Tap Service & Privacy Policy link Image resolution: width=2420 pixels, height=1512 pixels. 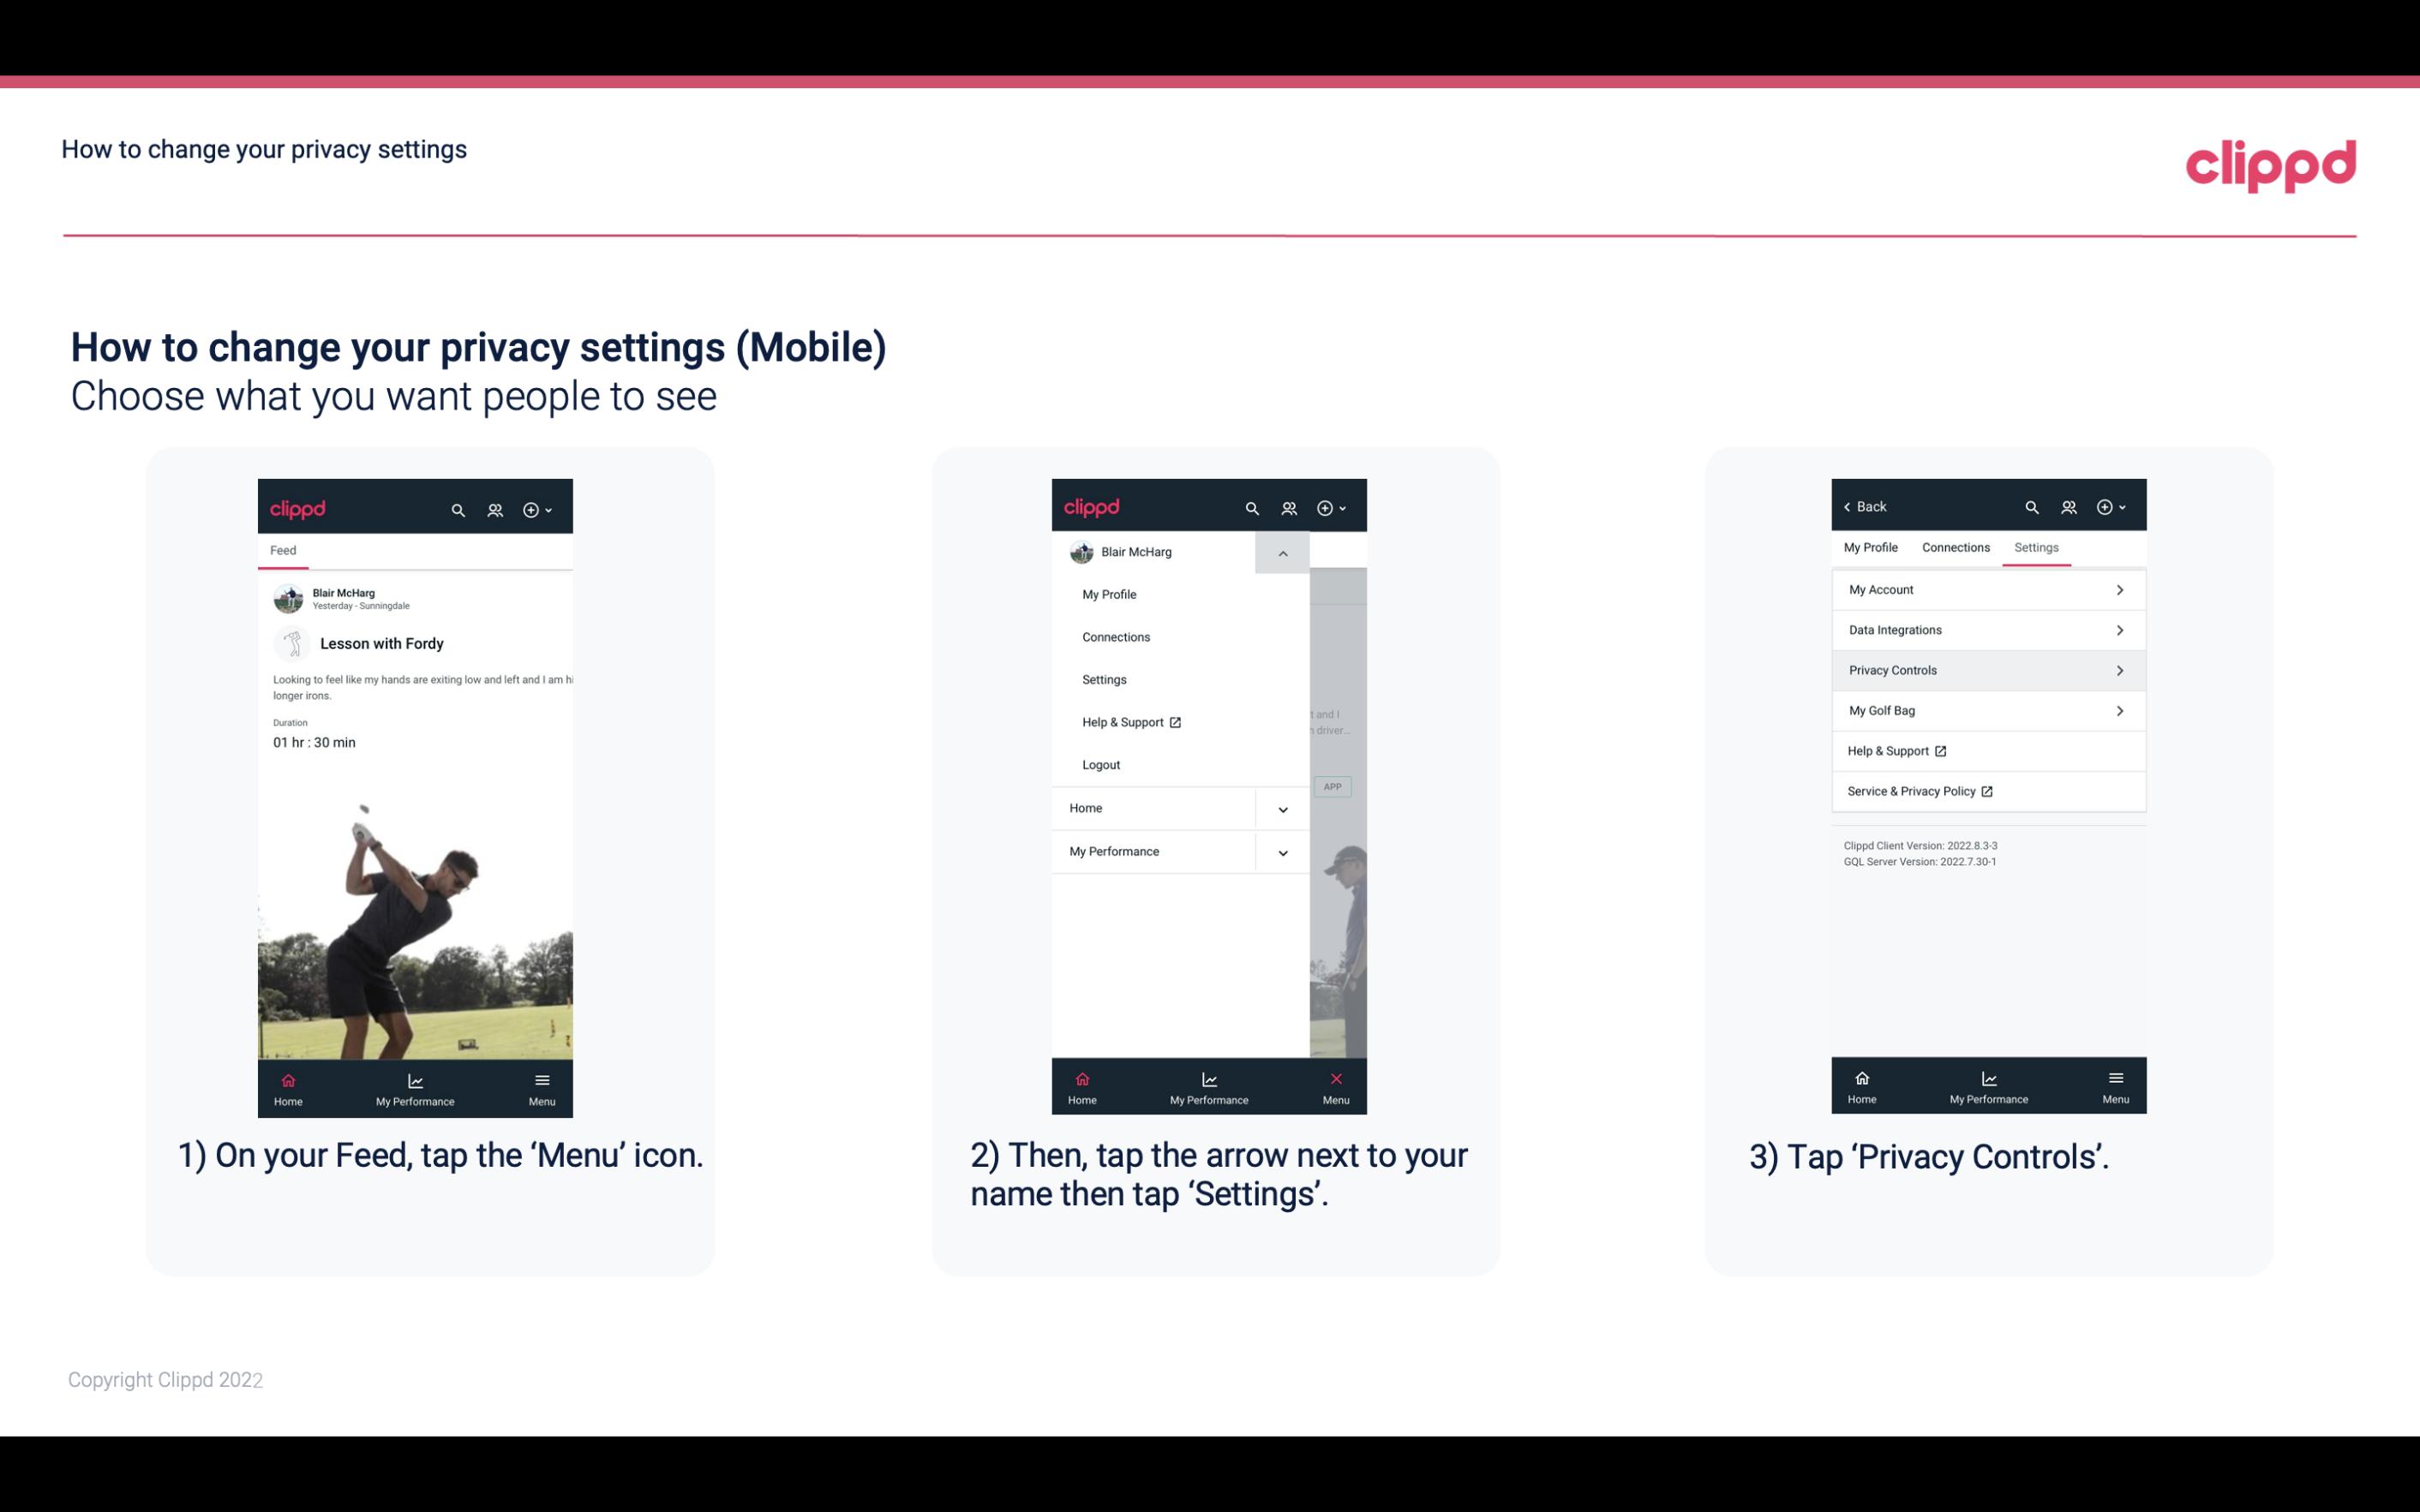pos(1920,791)
